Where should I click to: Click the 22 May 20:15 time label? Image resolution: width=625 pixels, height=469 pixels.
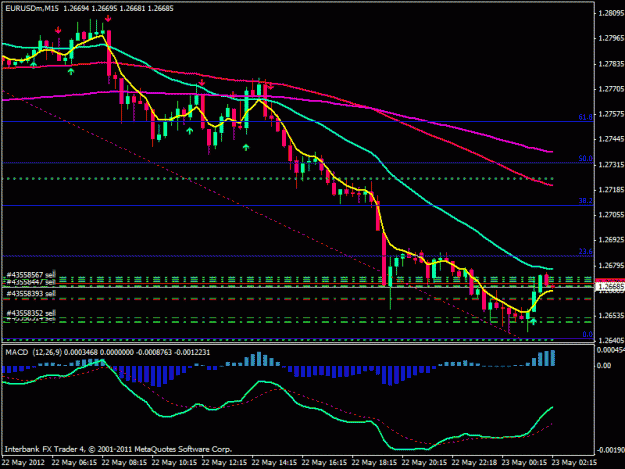click(x=424, y=463)
